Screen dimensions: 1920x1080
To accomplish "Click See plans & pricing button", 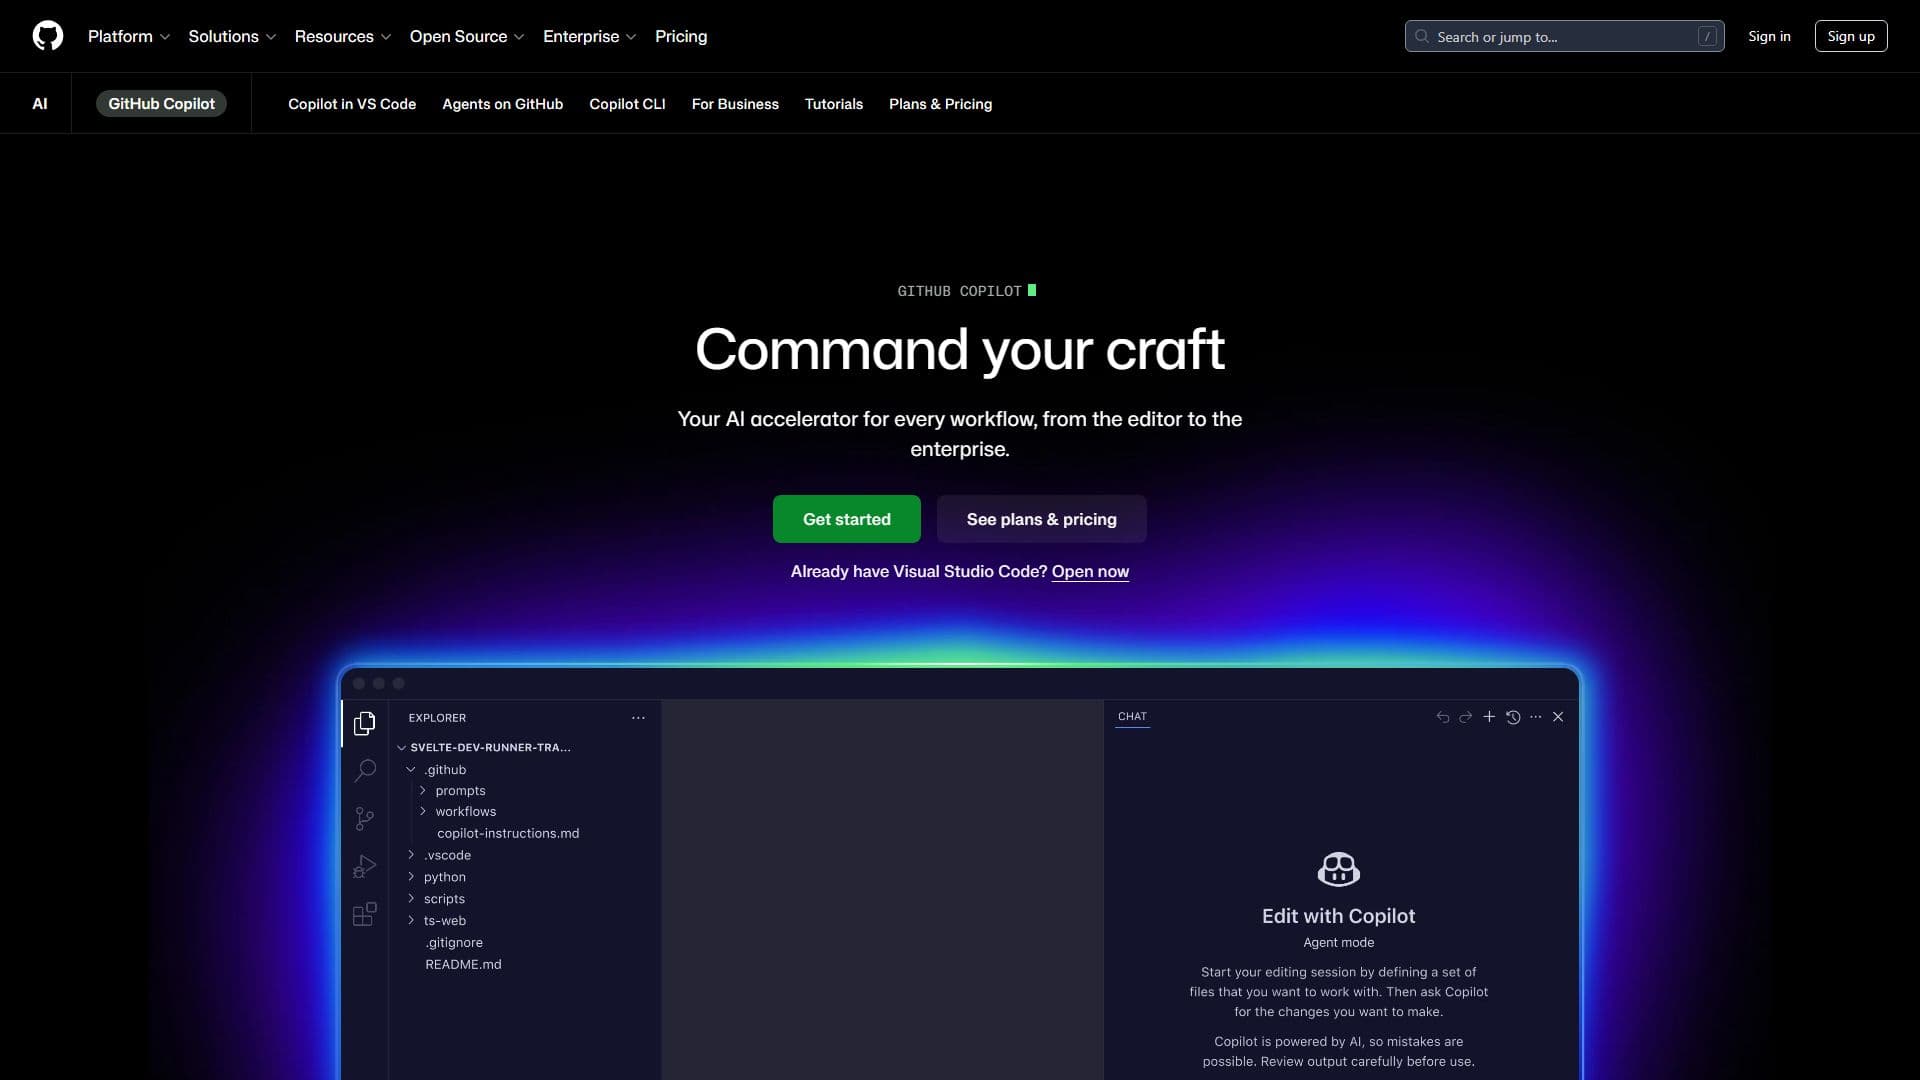I will (x=1042, y=519).
